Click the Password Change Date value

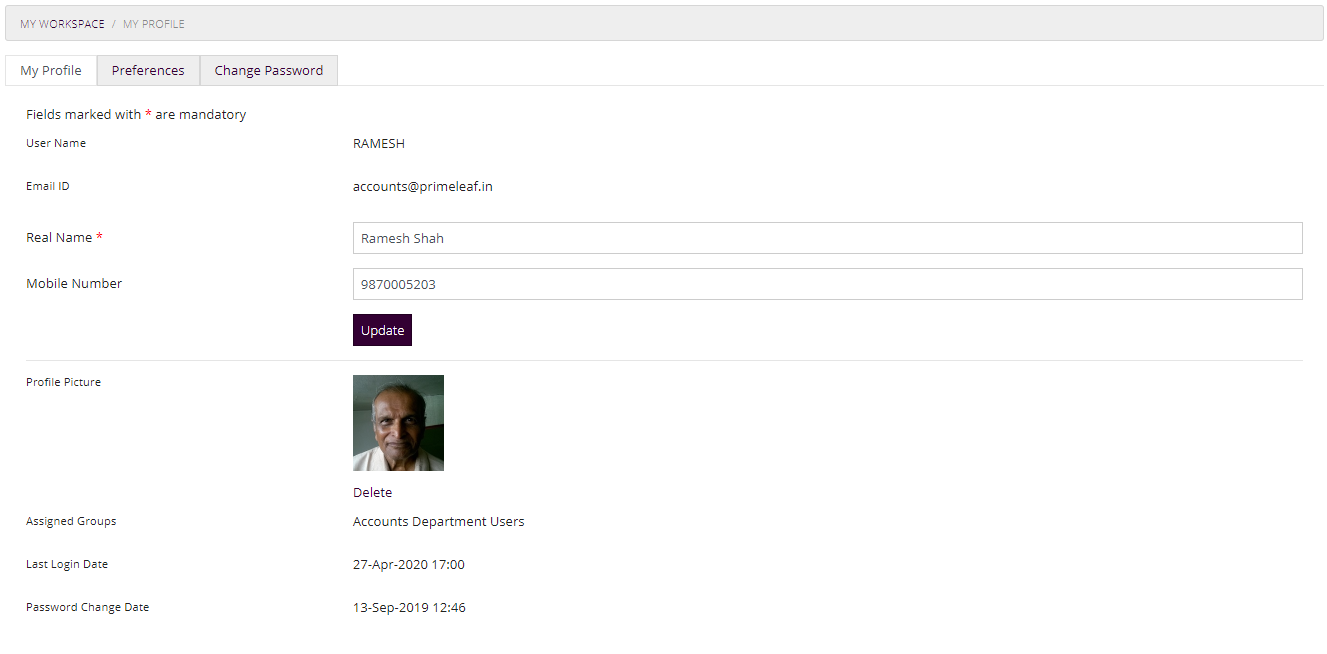pyautogui.click(x=408, y=607)
